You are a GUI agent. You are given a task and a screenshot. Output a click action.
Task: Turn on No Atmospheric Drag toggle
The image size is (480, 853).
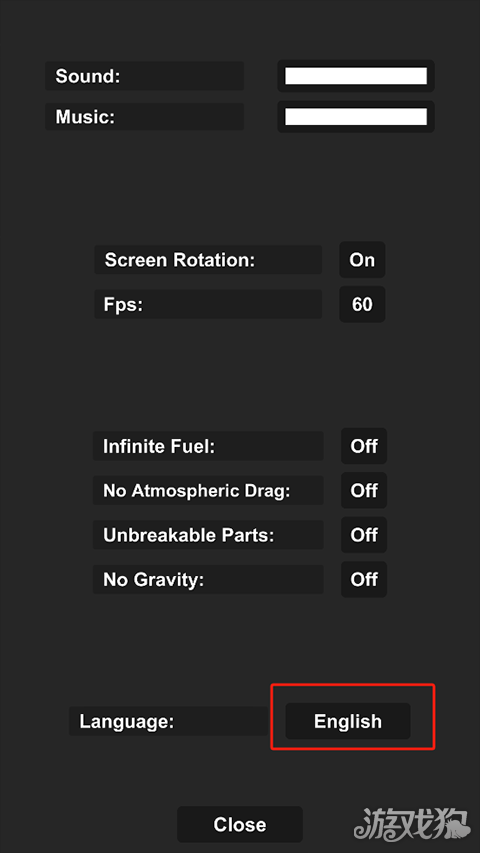tap(364, 490)
